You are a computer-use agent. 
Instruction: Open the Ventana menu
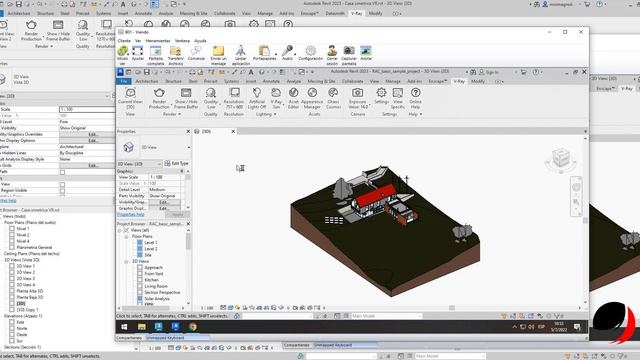pyautogui.click(x=182, y=41)
